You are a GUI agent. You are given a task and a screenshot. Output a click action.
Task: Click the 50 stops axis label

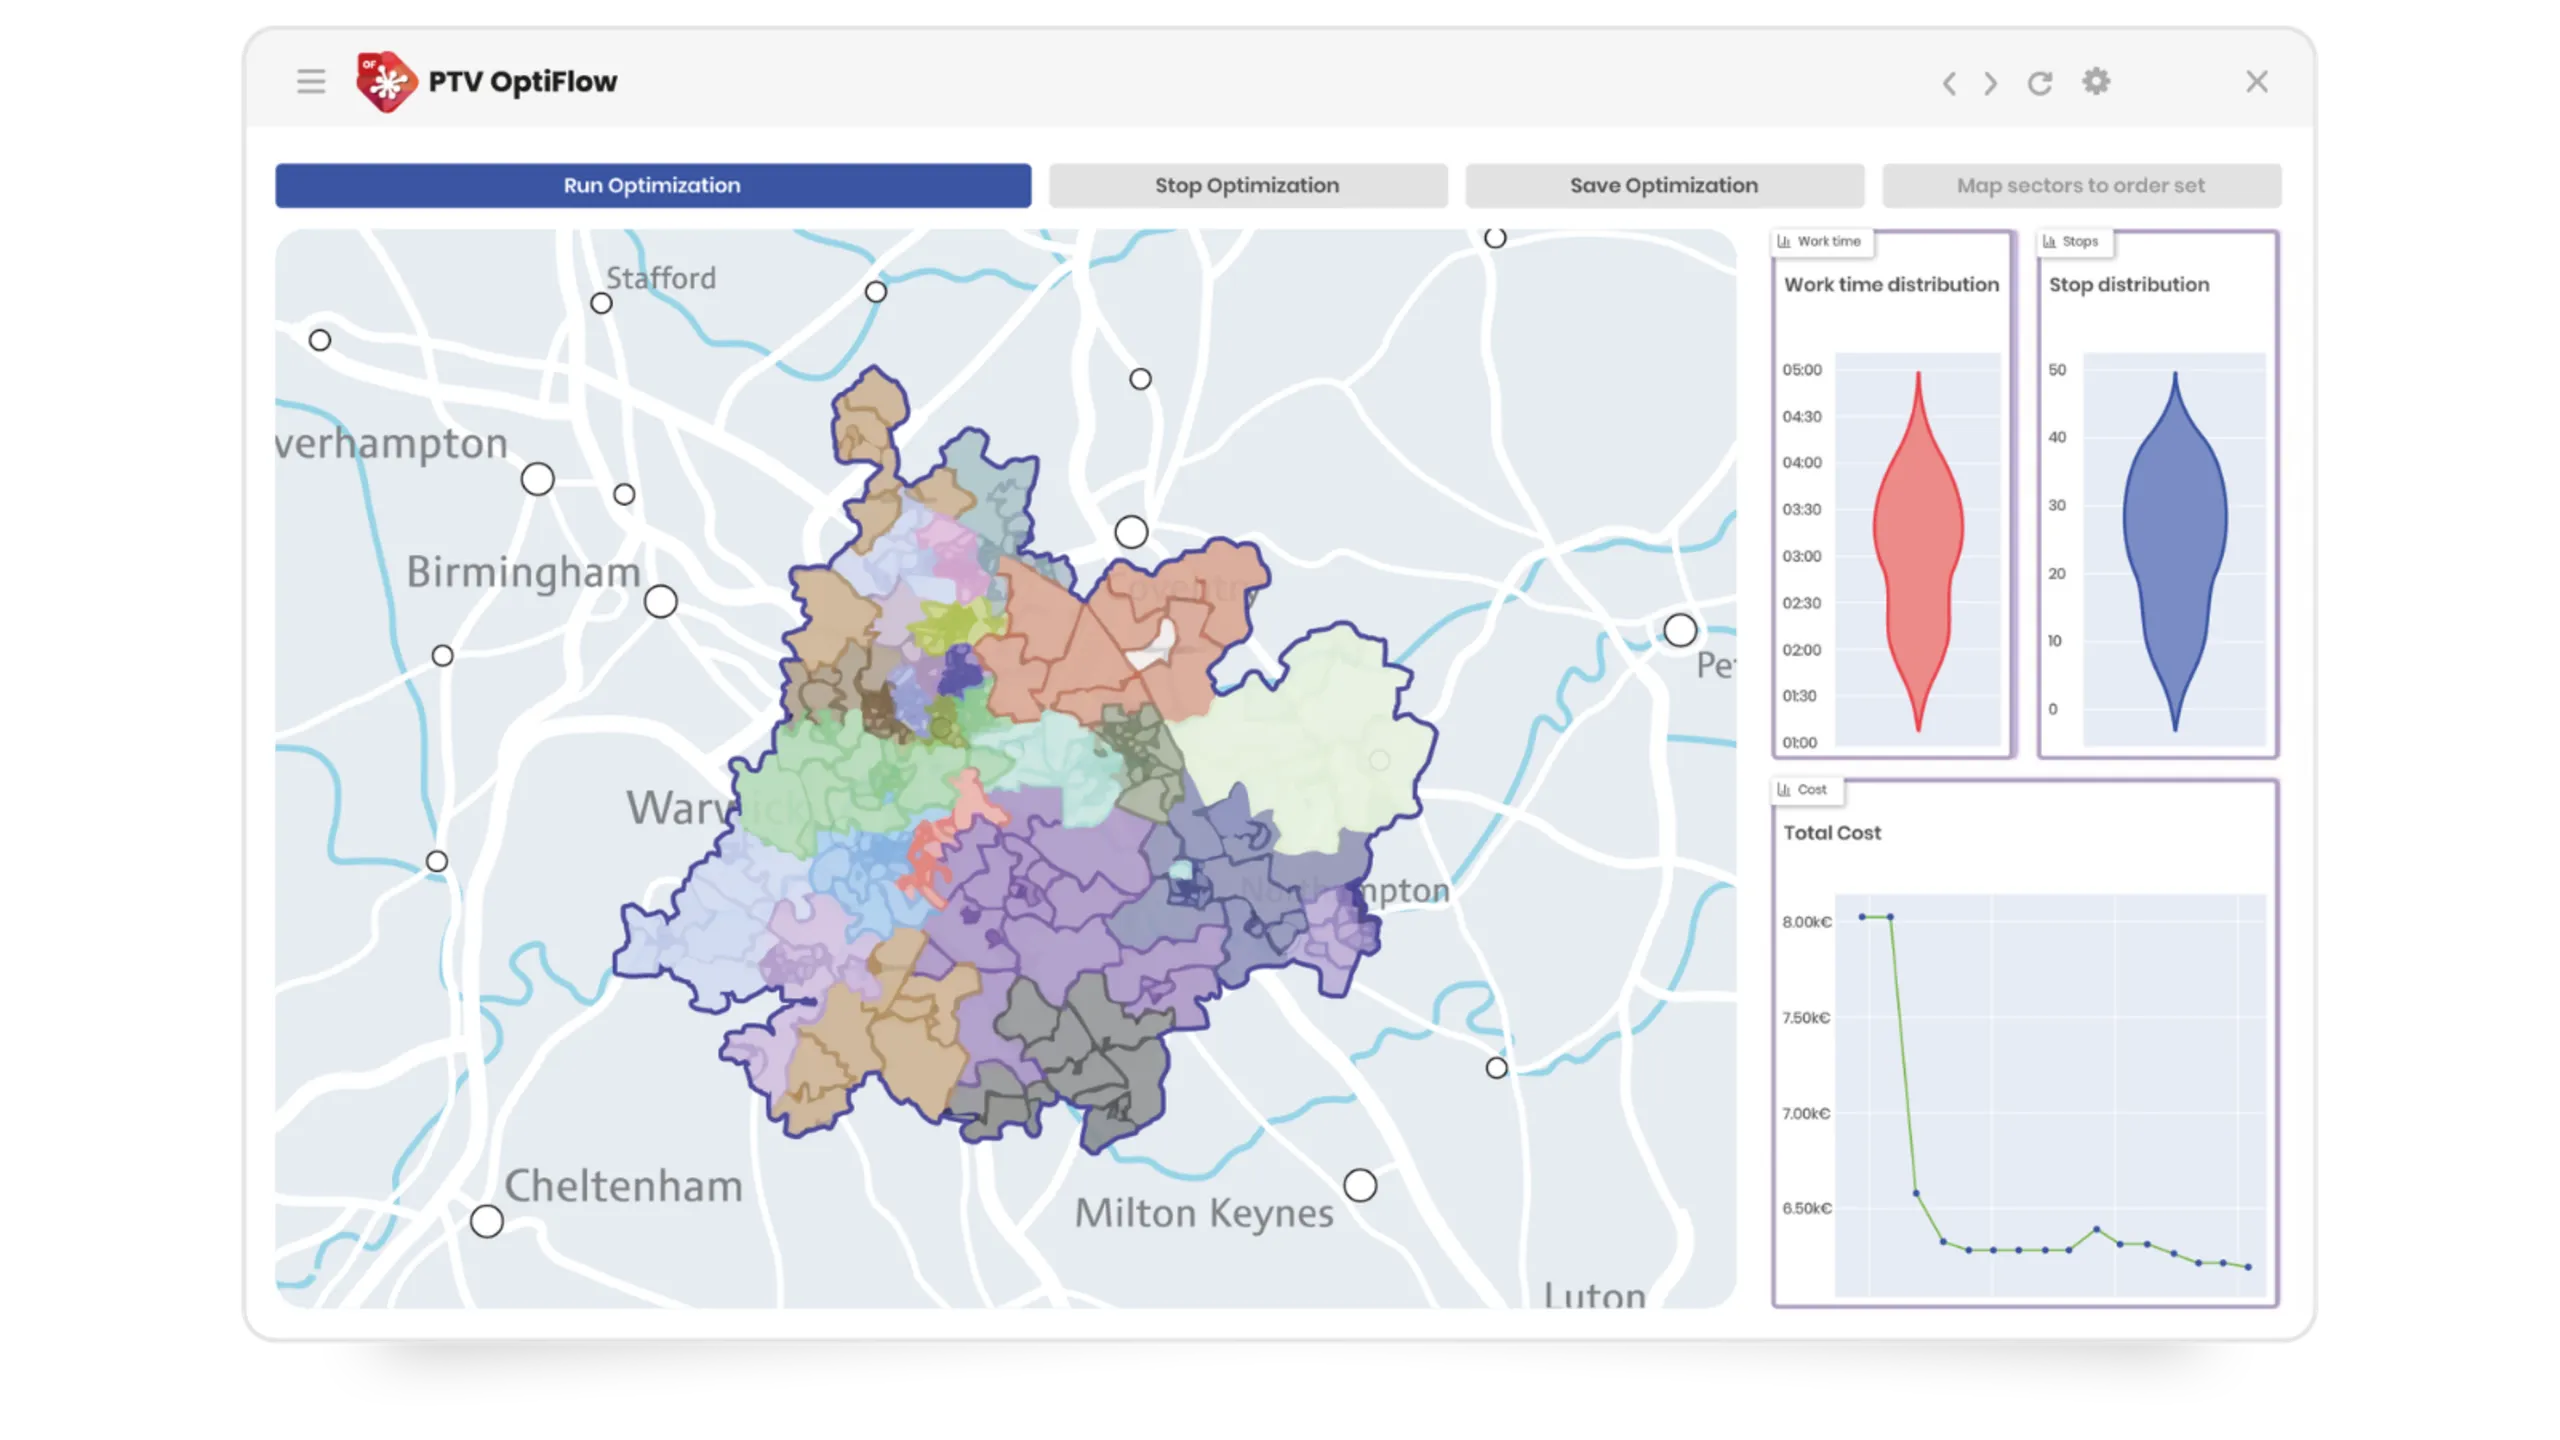tap(2057, 369)
